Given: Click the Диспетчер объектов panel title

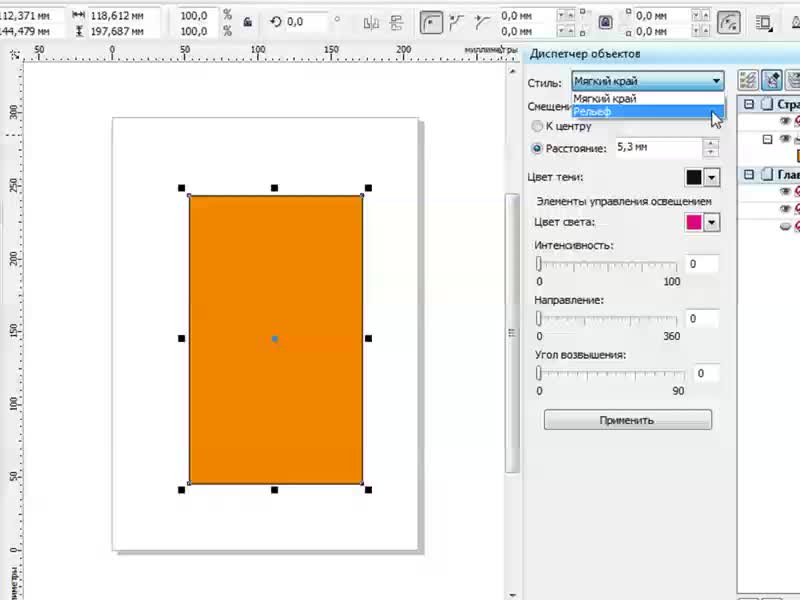Looking at the screenshot, I should coord(585,54).
